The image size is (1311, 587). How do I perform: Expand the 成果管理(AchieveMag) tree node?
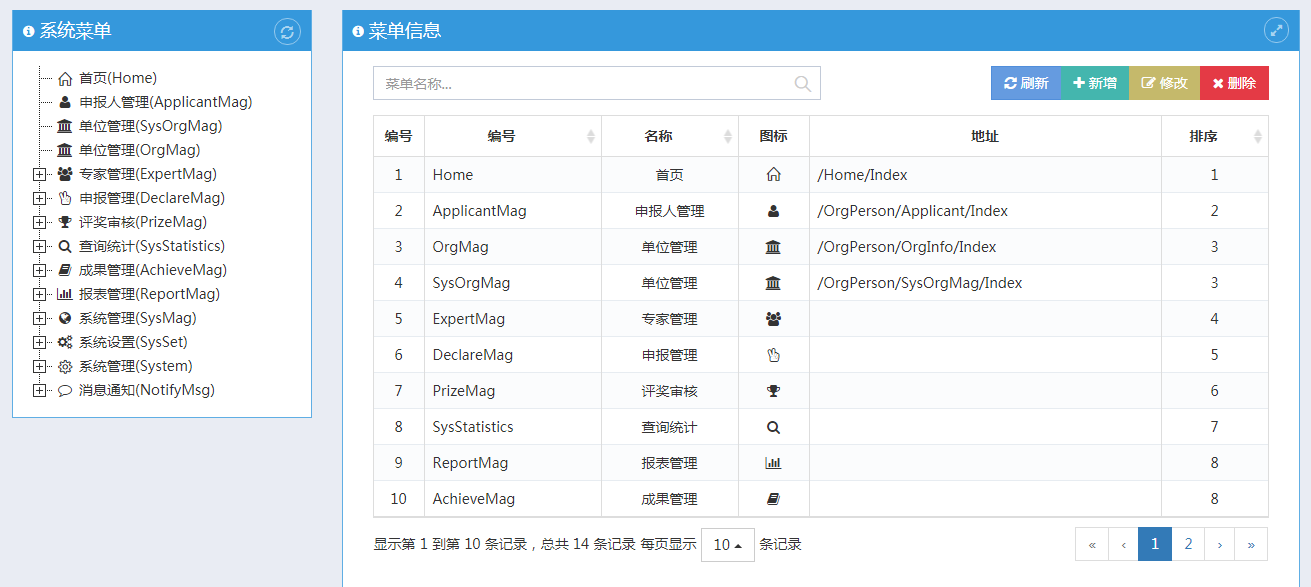(x=39, y=270)
